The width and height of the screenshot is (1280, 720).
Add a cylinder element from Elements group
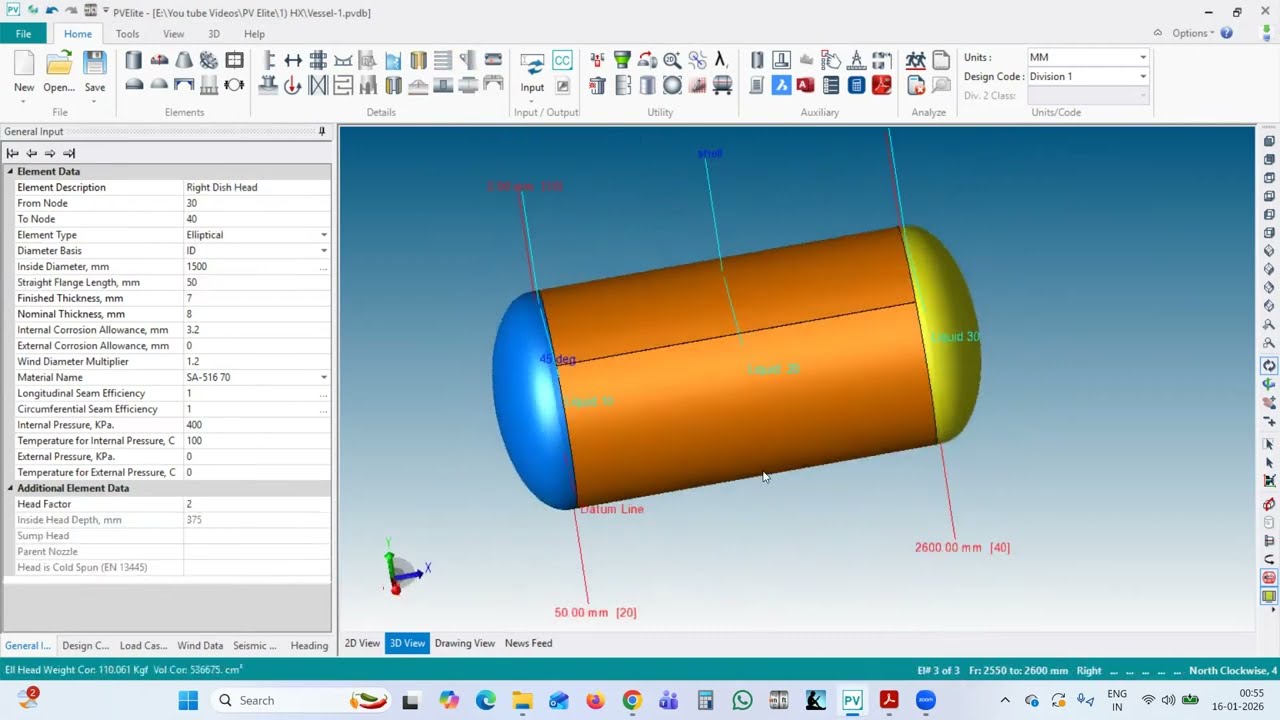(x=133, y=61)
